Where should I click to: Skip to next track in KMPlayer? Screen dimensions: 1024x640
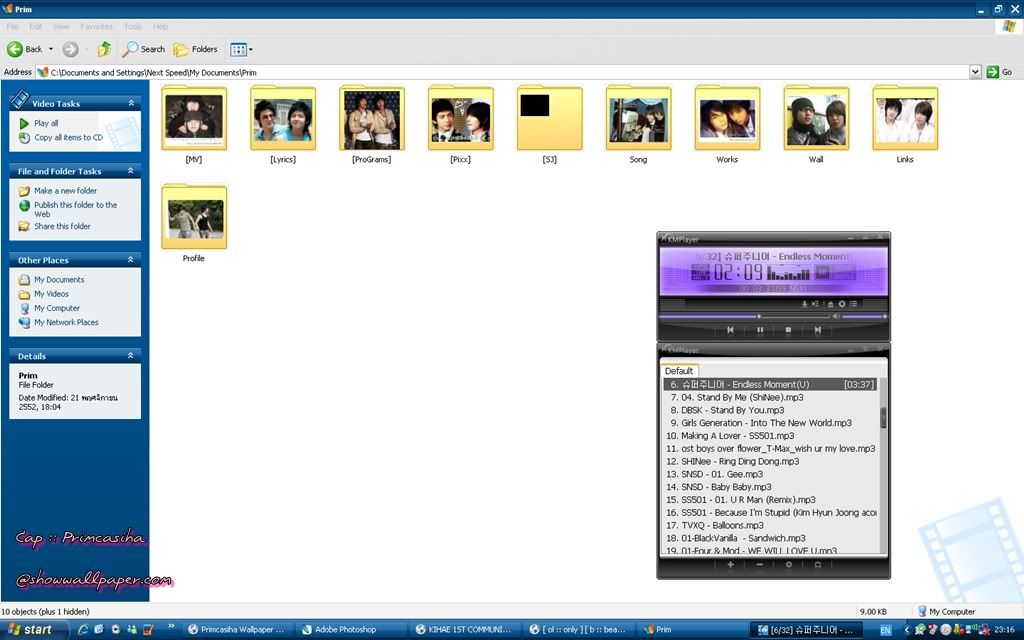[x=817, y=330]
